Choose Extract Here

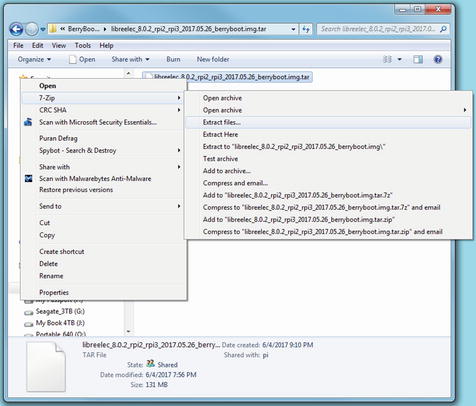(328, 135)
